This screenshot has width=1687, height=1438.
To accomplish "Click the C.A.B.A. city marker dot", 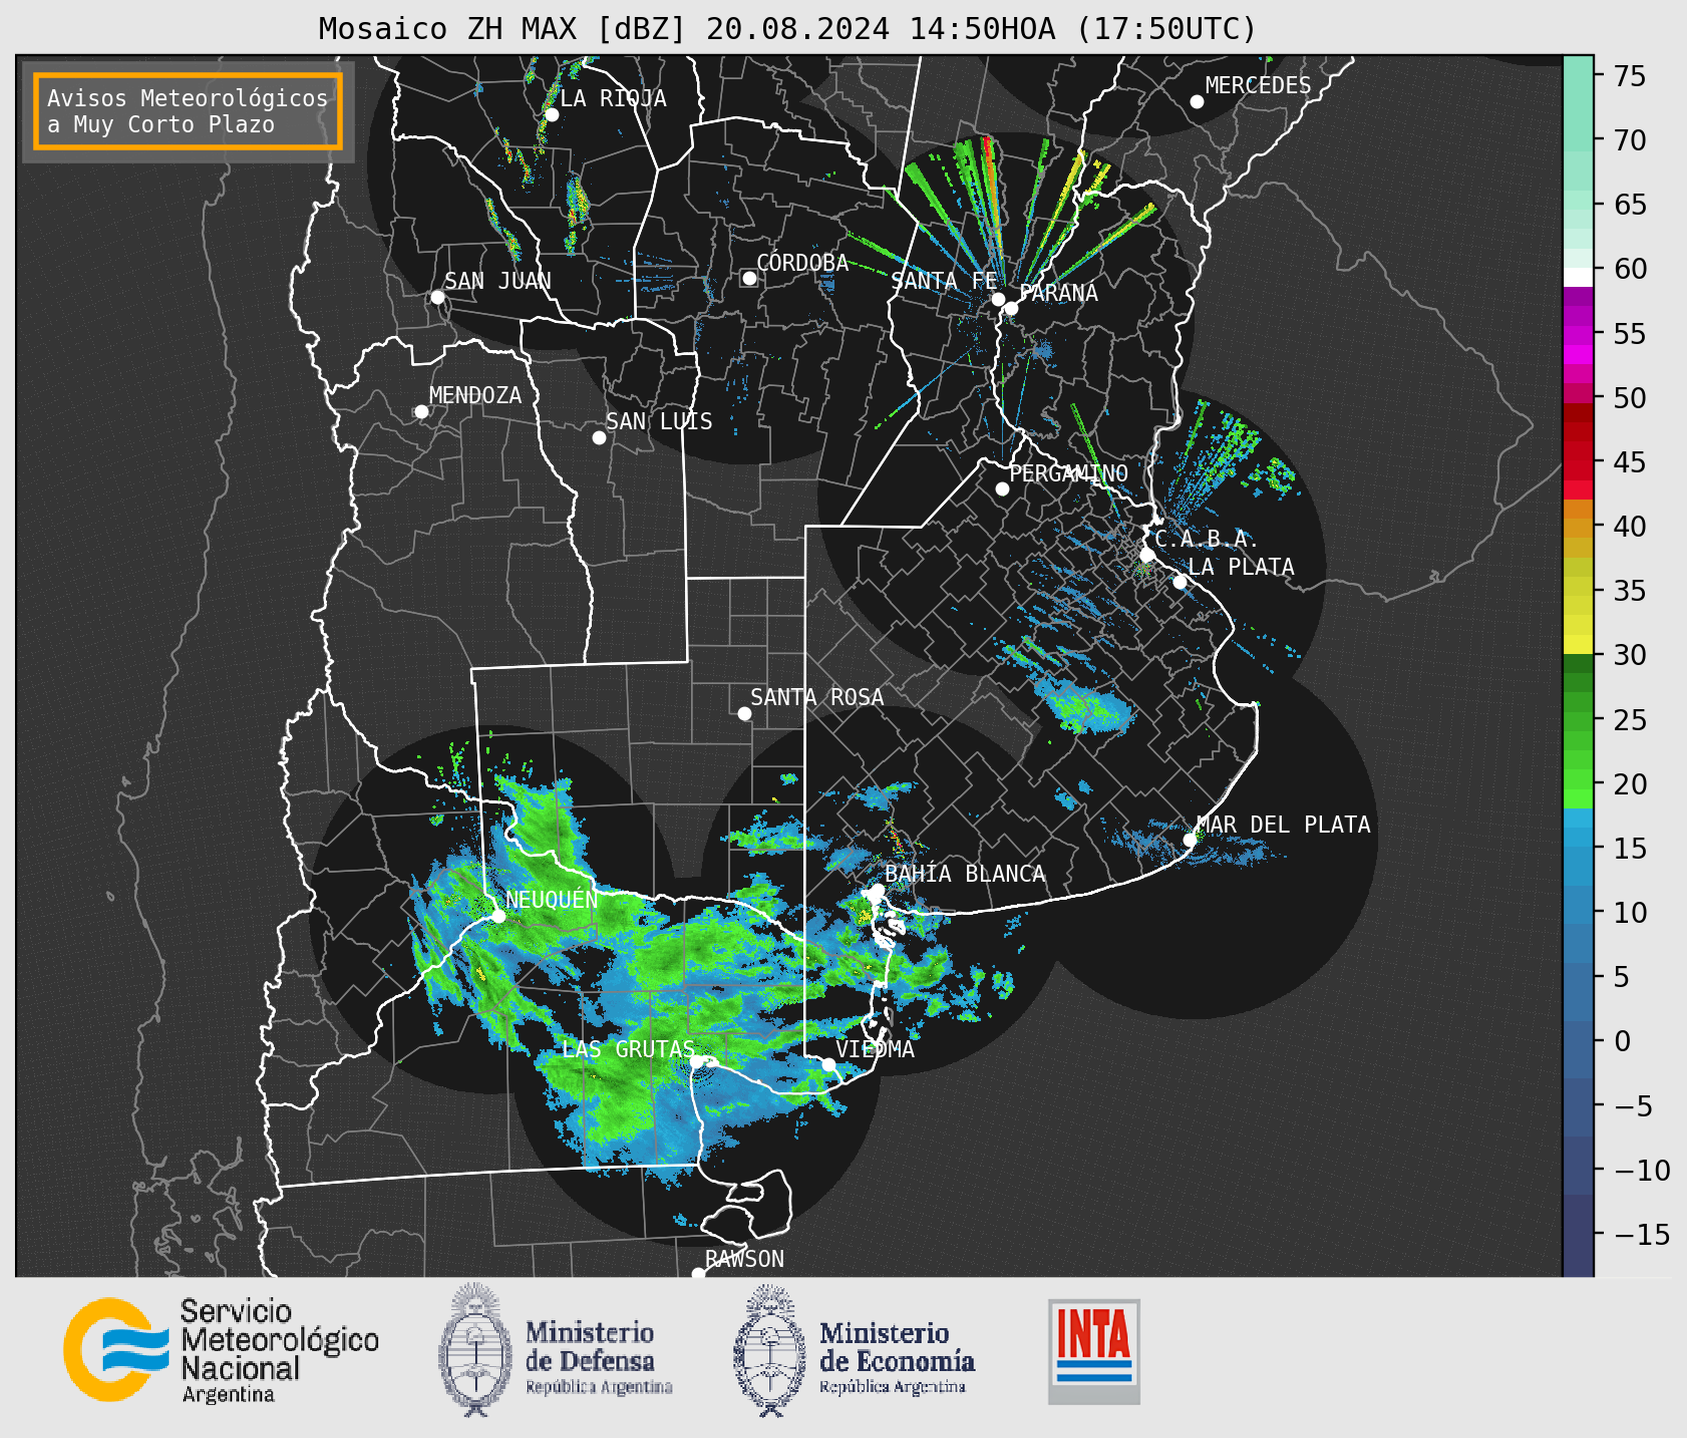I will point(1148,555).
